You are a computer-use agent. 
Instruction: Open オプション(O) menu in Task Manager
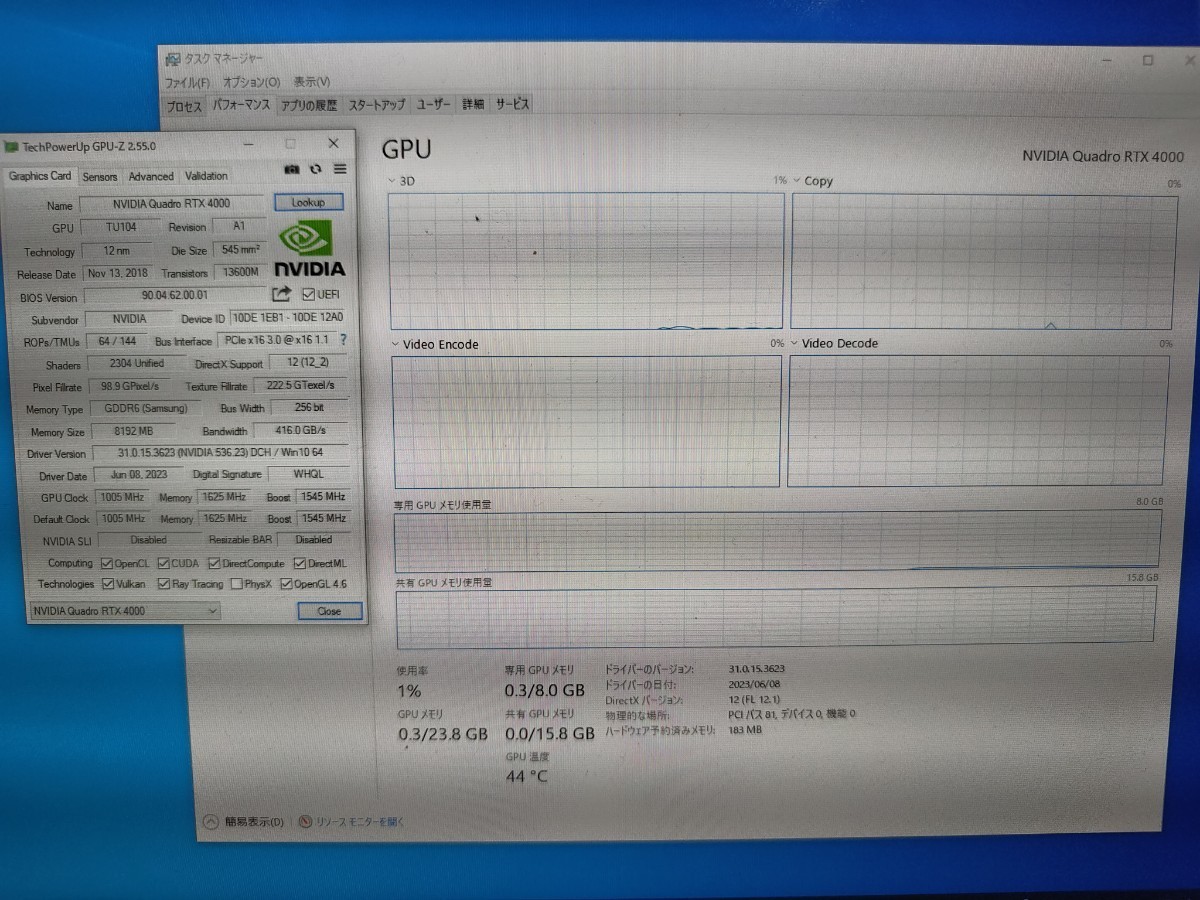(251, 82)
